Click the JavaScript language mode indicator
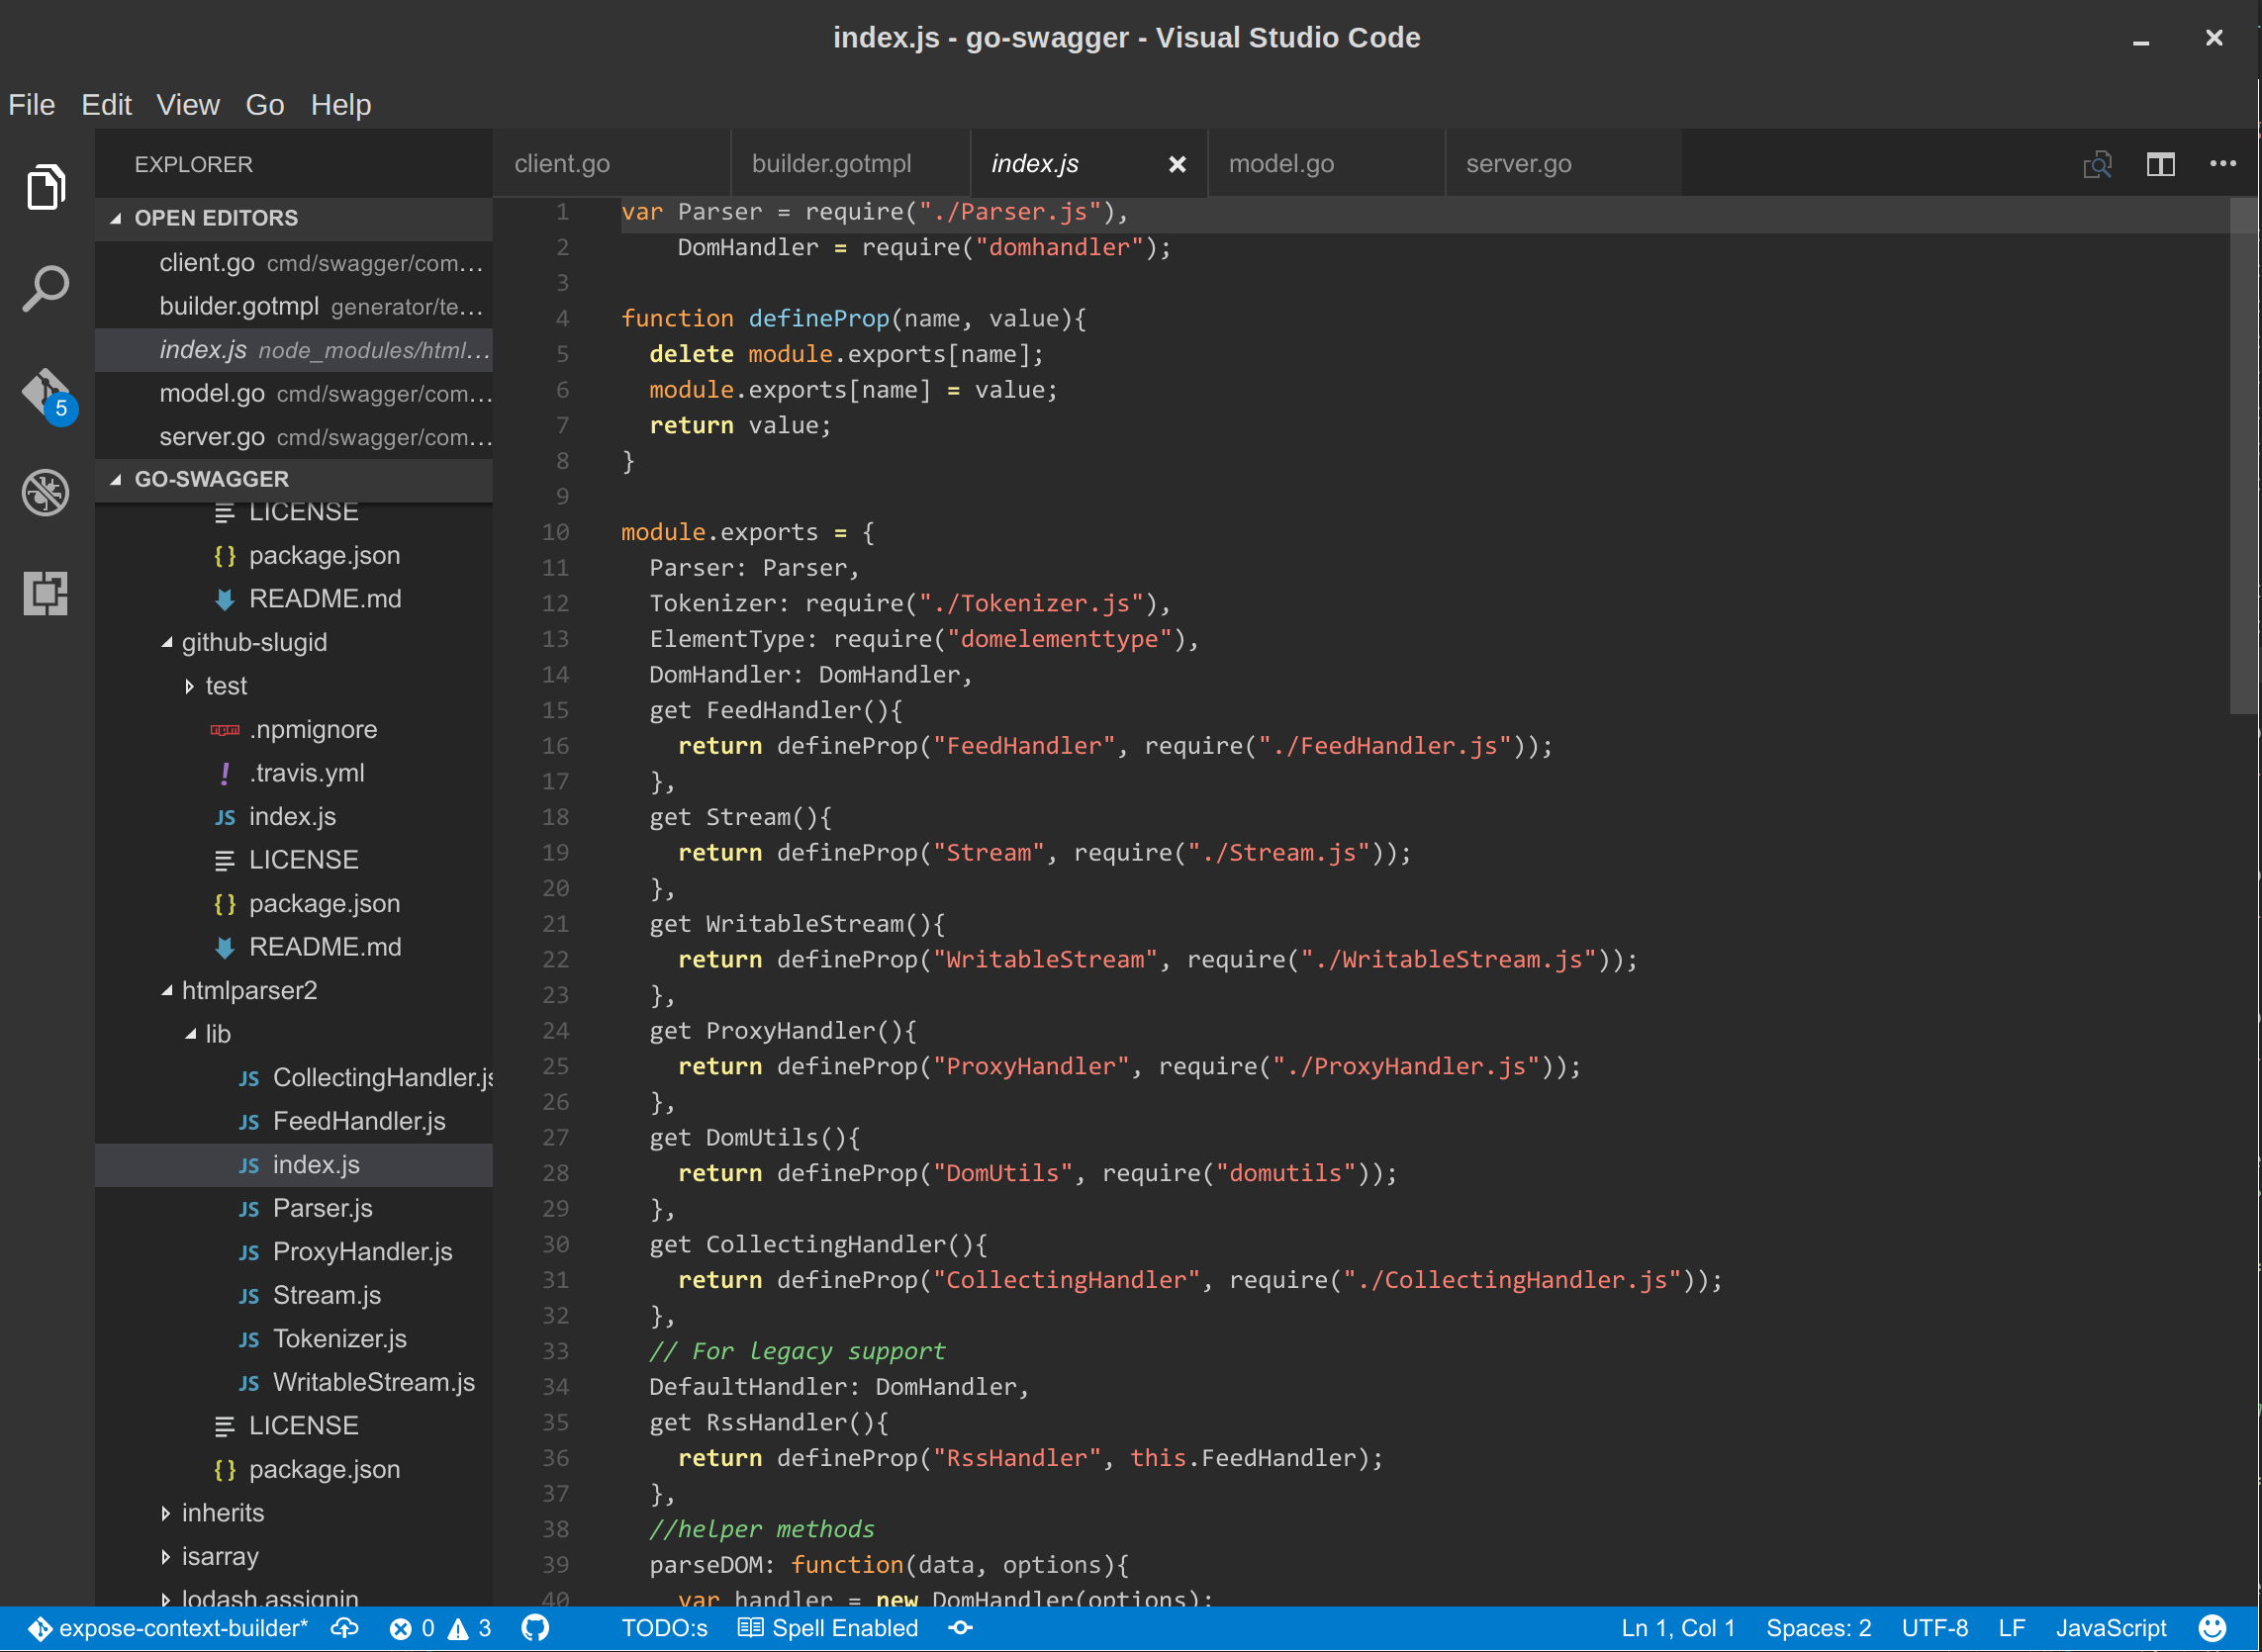The image size is (2262, 1652). click(2110, 1628)
